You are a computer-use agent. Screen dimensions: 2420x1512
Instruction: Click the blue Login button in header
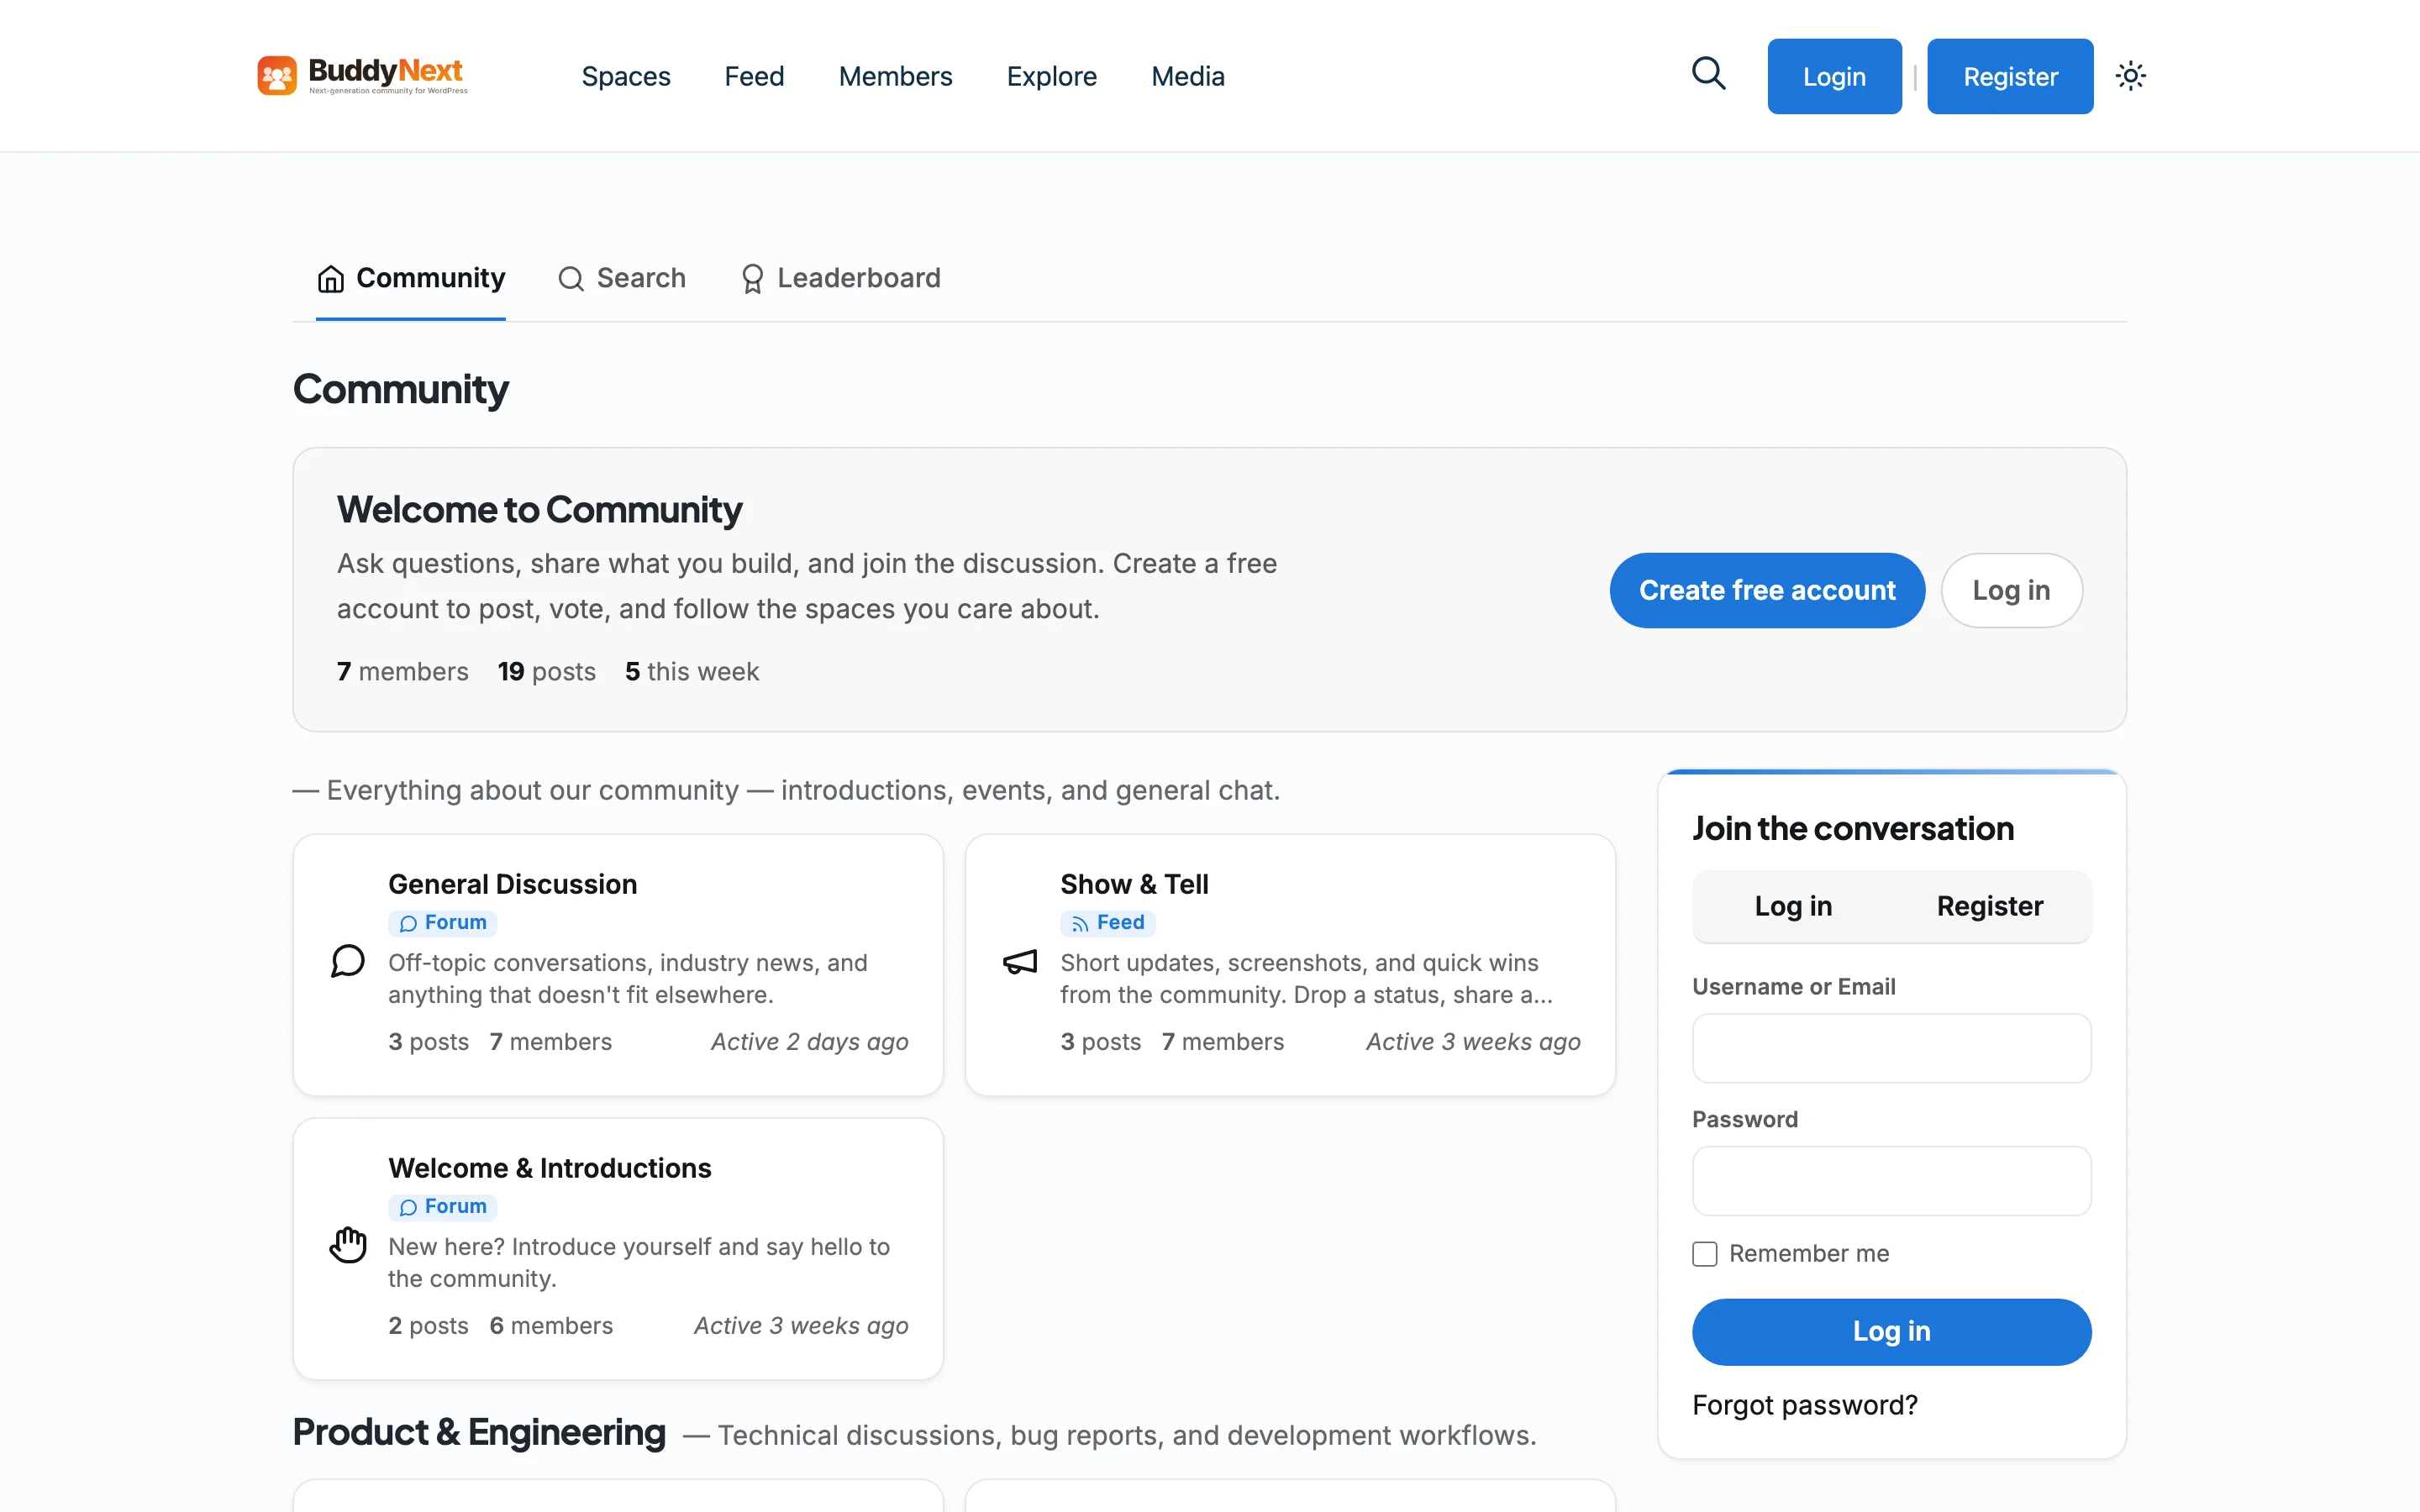pyautogui.click(x=1834, y=76)
